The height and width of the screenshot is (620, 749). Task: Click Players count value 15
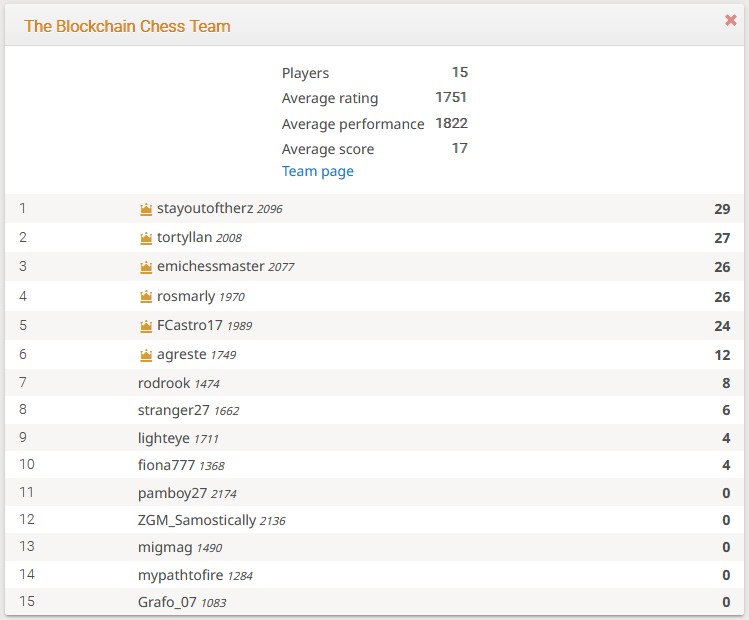click(x=460, y=72)
